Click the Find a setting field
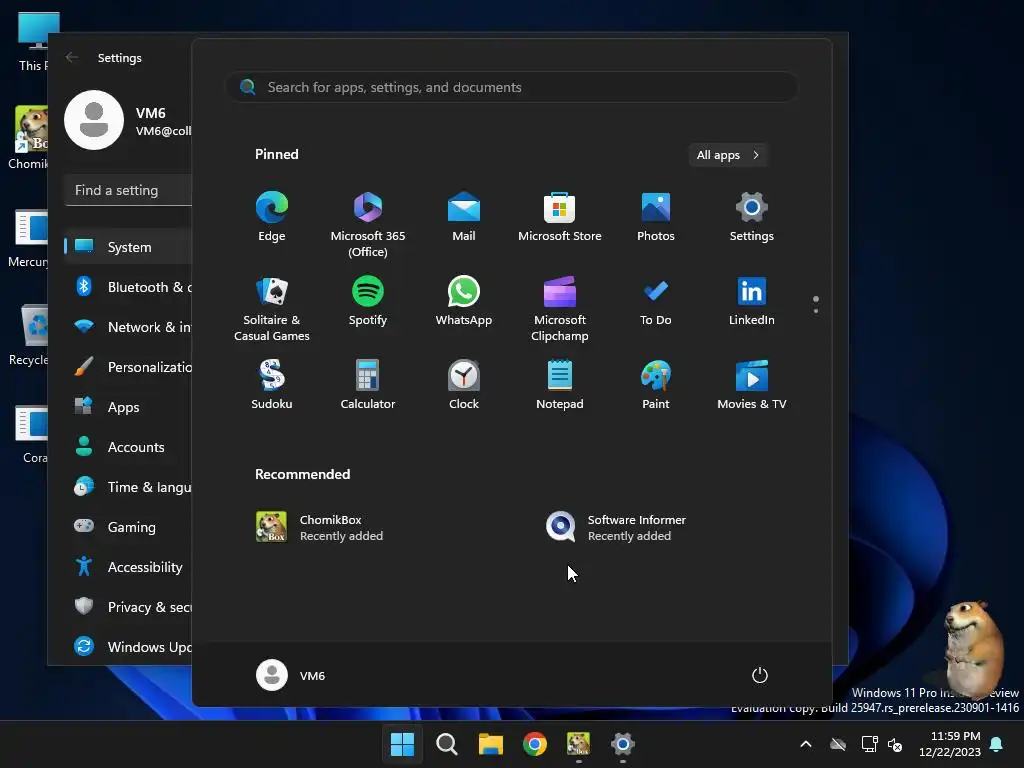1024x768 pixels. click(x=128, y=190)
